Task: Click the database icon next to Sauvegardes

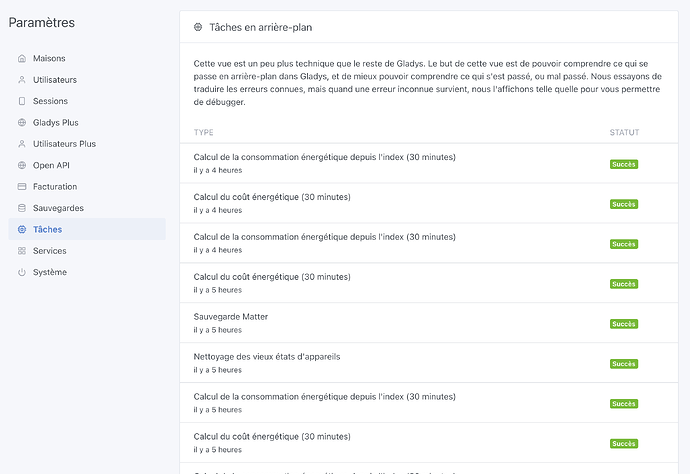Action: [22, 208]
